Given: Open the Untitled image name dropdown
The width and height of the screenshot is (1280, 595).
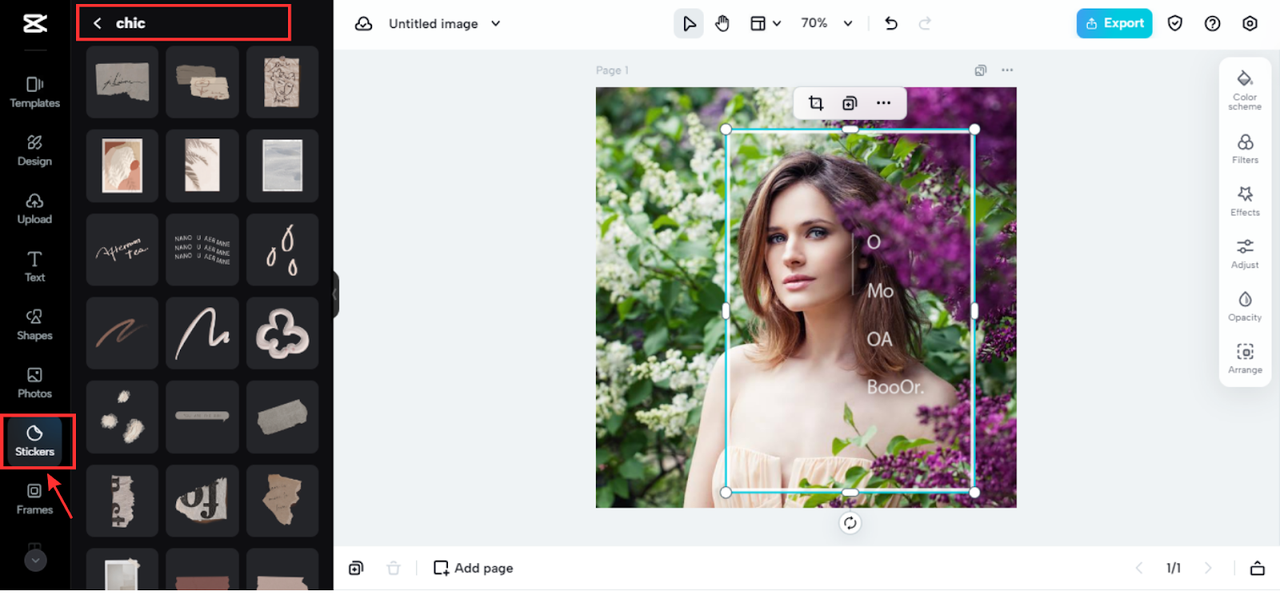Looking at the screenshot, I should (445, 23).
